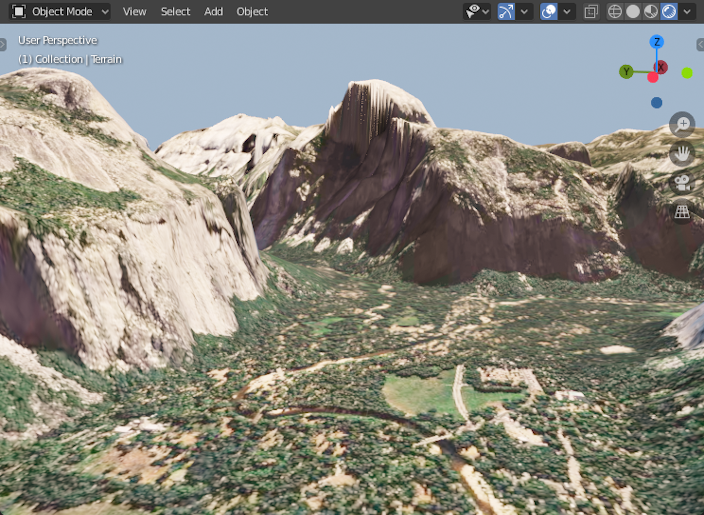Viewport: 704px width, 515px height.
Task: Toggle viewport gizmos display
Action: coord(506,12)
